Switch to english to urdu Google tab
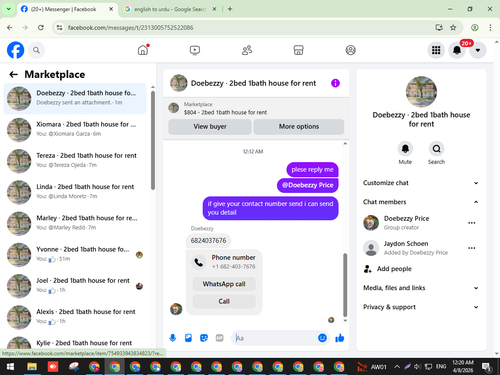 point(169,9)
